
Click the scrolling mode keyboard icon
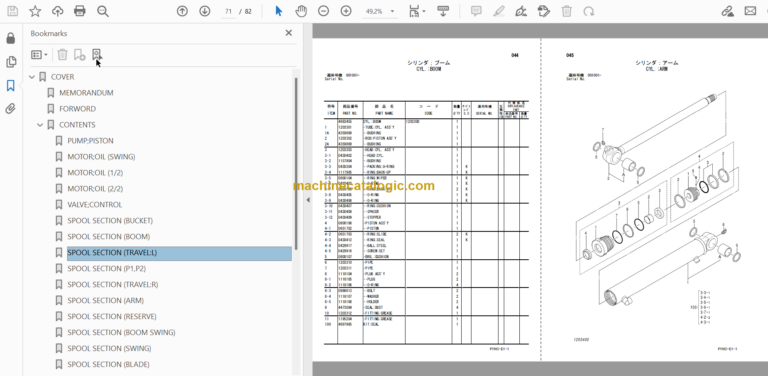pos(443,11)
